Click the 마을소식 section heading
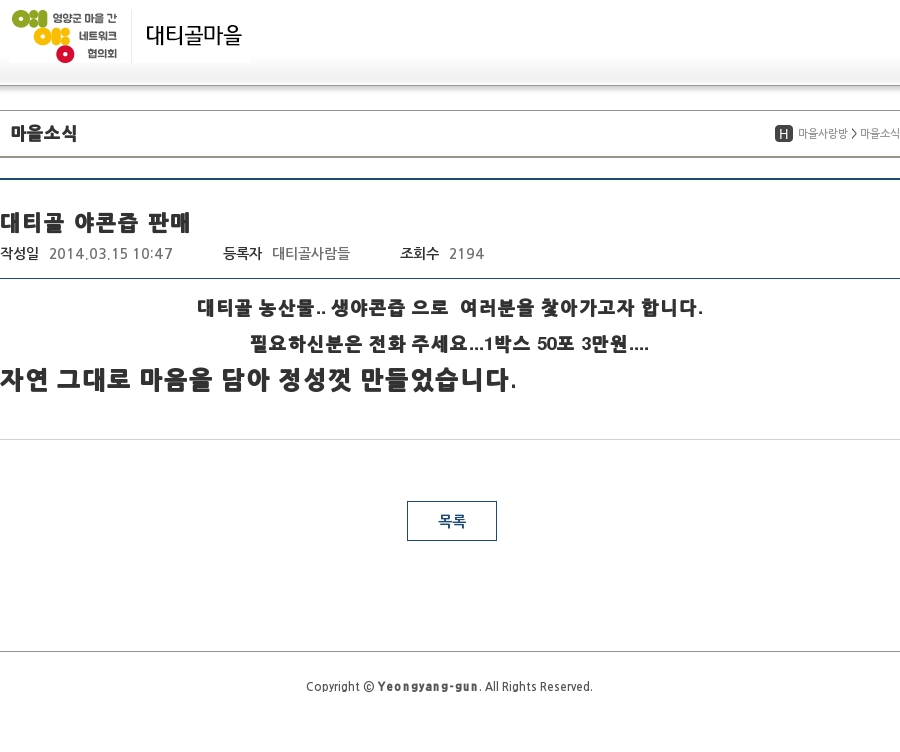Viewport: 900px width, 752px height. tap(44, 133)
